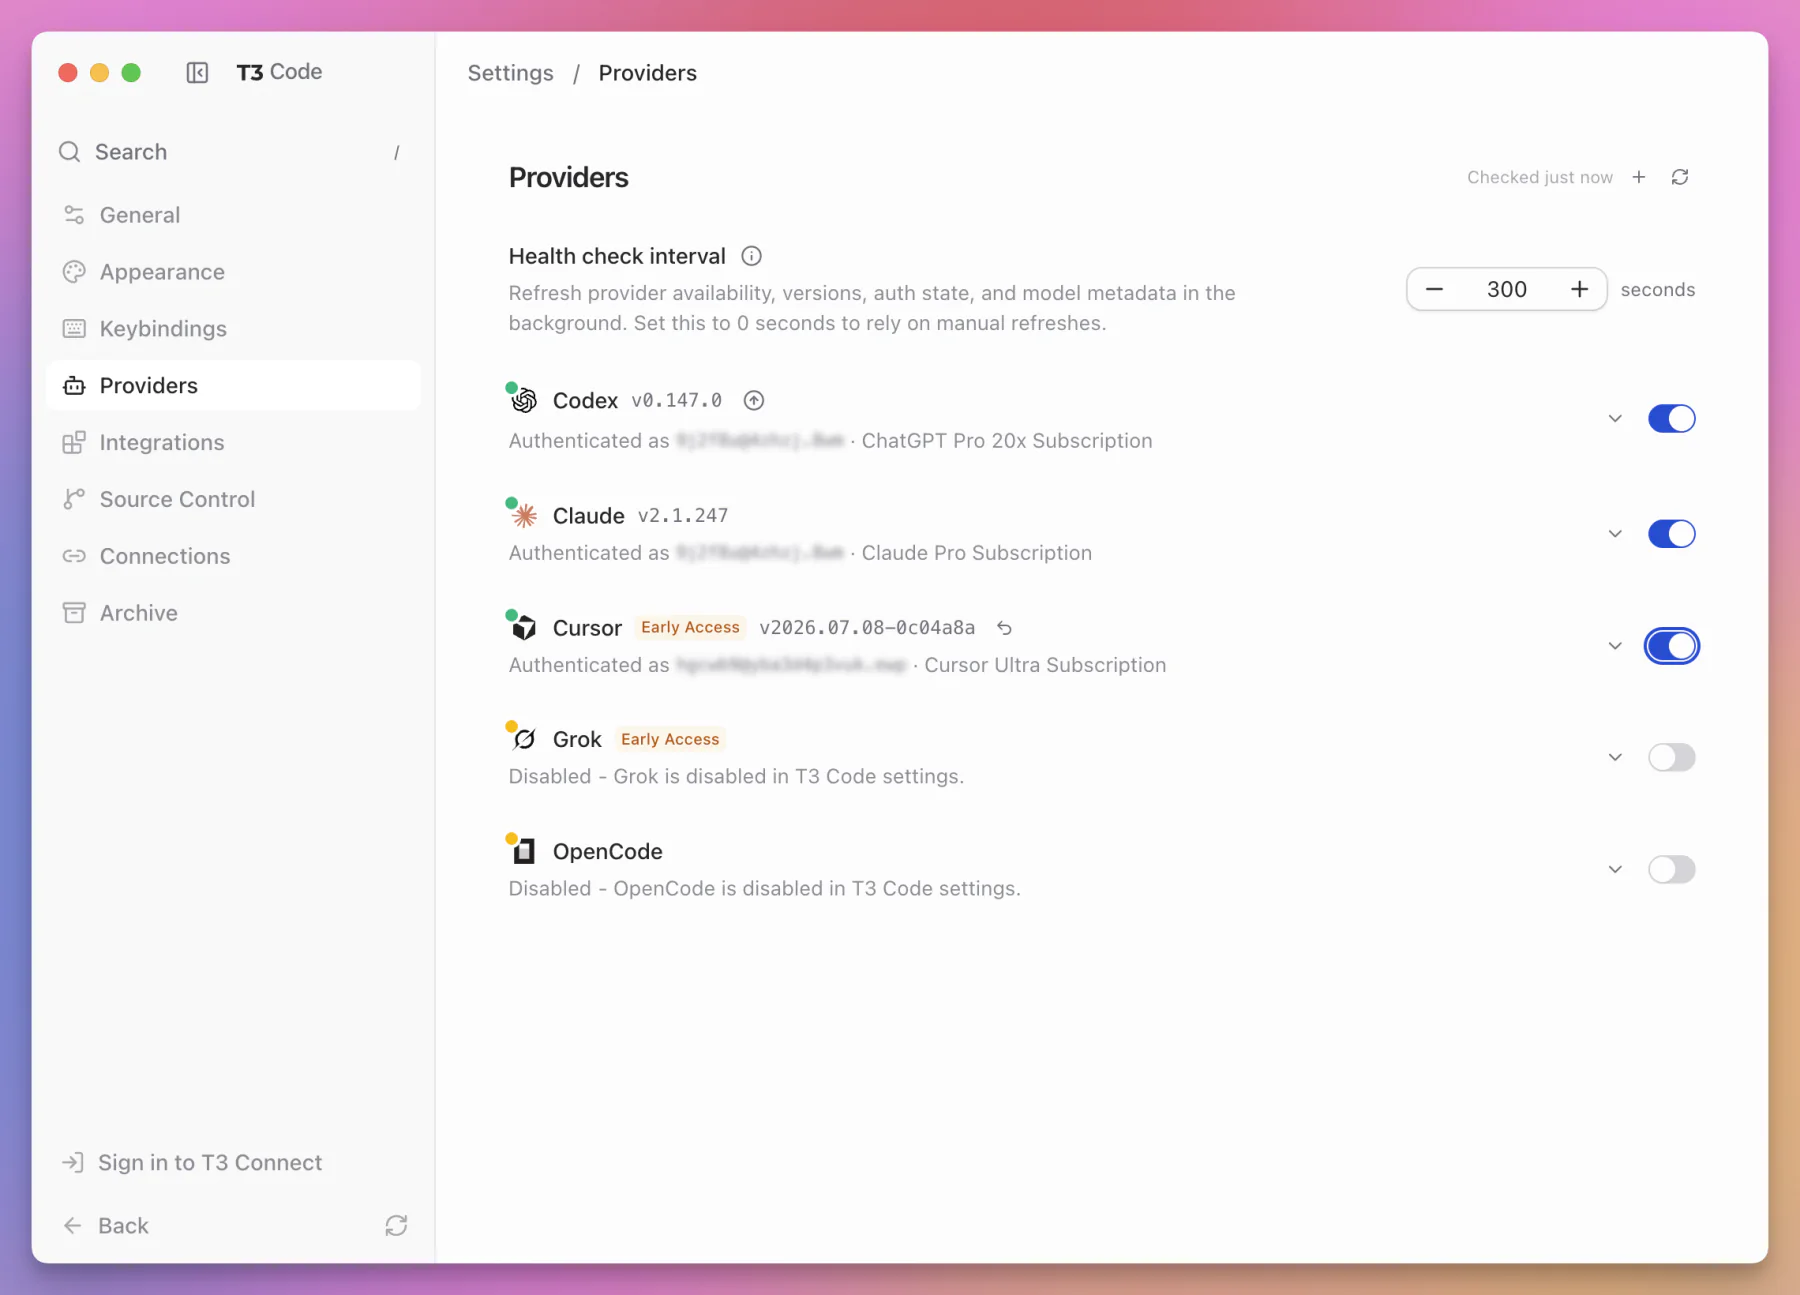Click the Codex logo icon
Viewport: 1800px width, 1295px height.
(x=524, y=400)
